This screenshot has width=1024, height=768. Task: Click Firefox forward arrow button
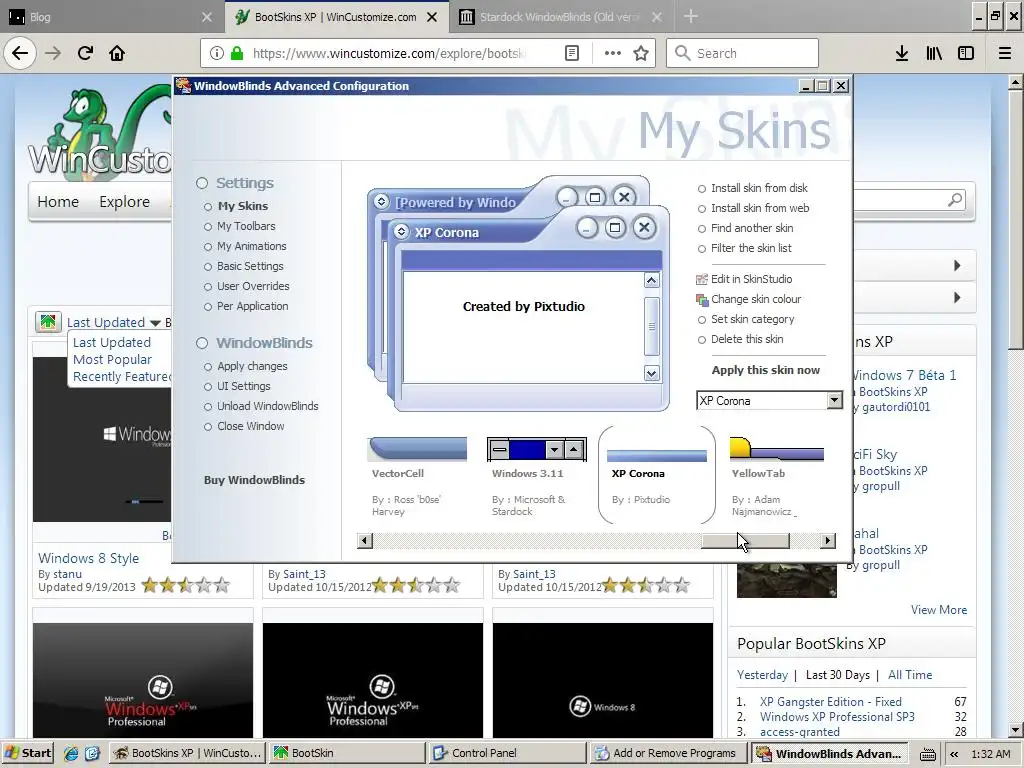coord(53,53)
